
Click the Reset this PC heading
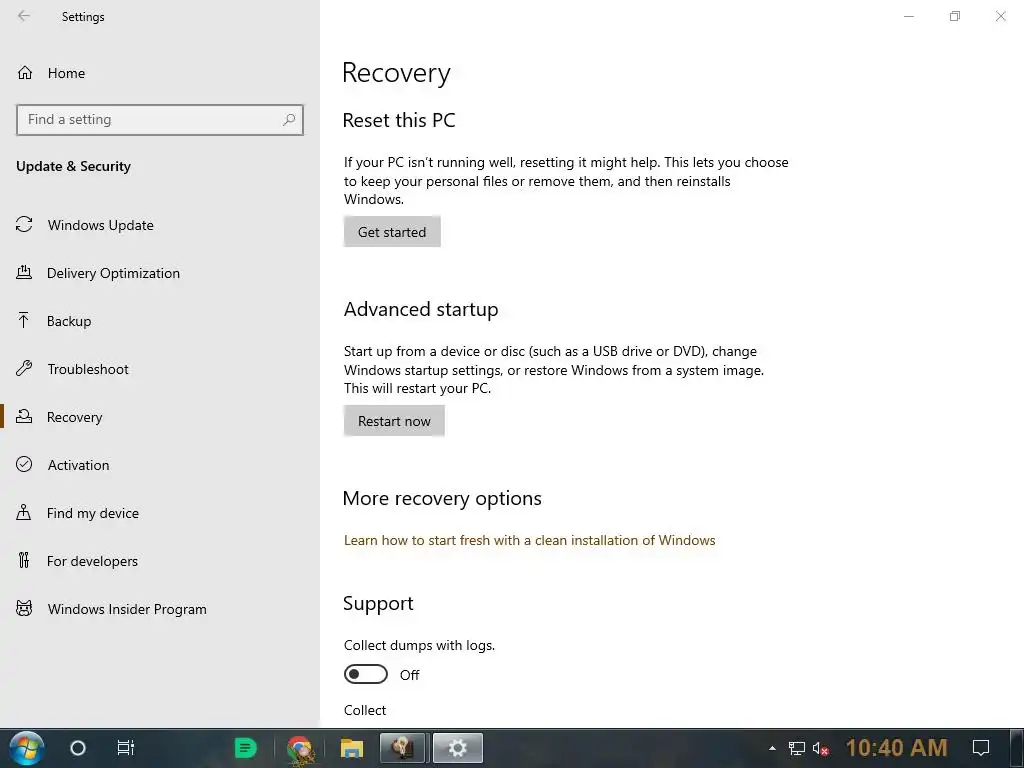(x=399, y=120)
